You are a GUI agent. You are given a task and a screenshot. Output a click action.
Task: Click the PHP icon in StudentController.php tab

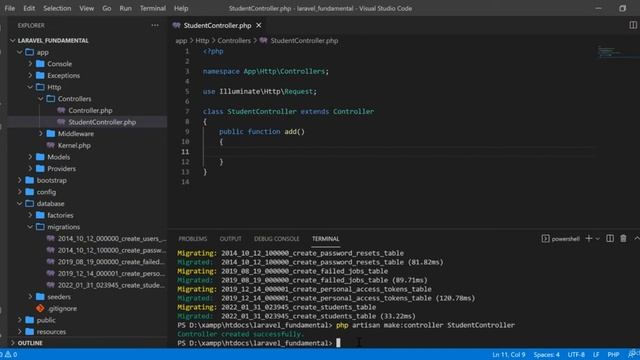coord(176,25)
